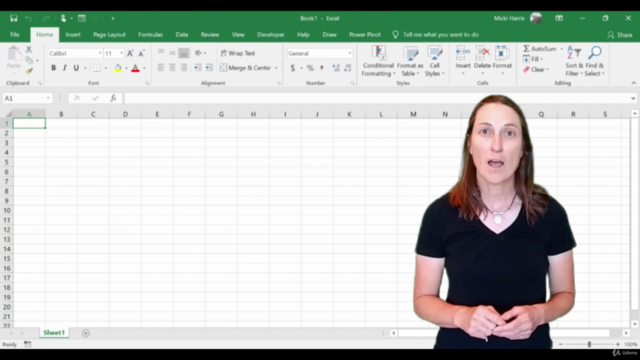The image size is (640, 360).
Task: Apply Accounting dollar number format
Action: pyautogui.click(x=293, y=68)
